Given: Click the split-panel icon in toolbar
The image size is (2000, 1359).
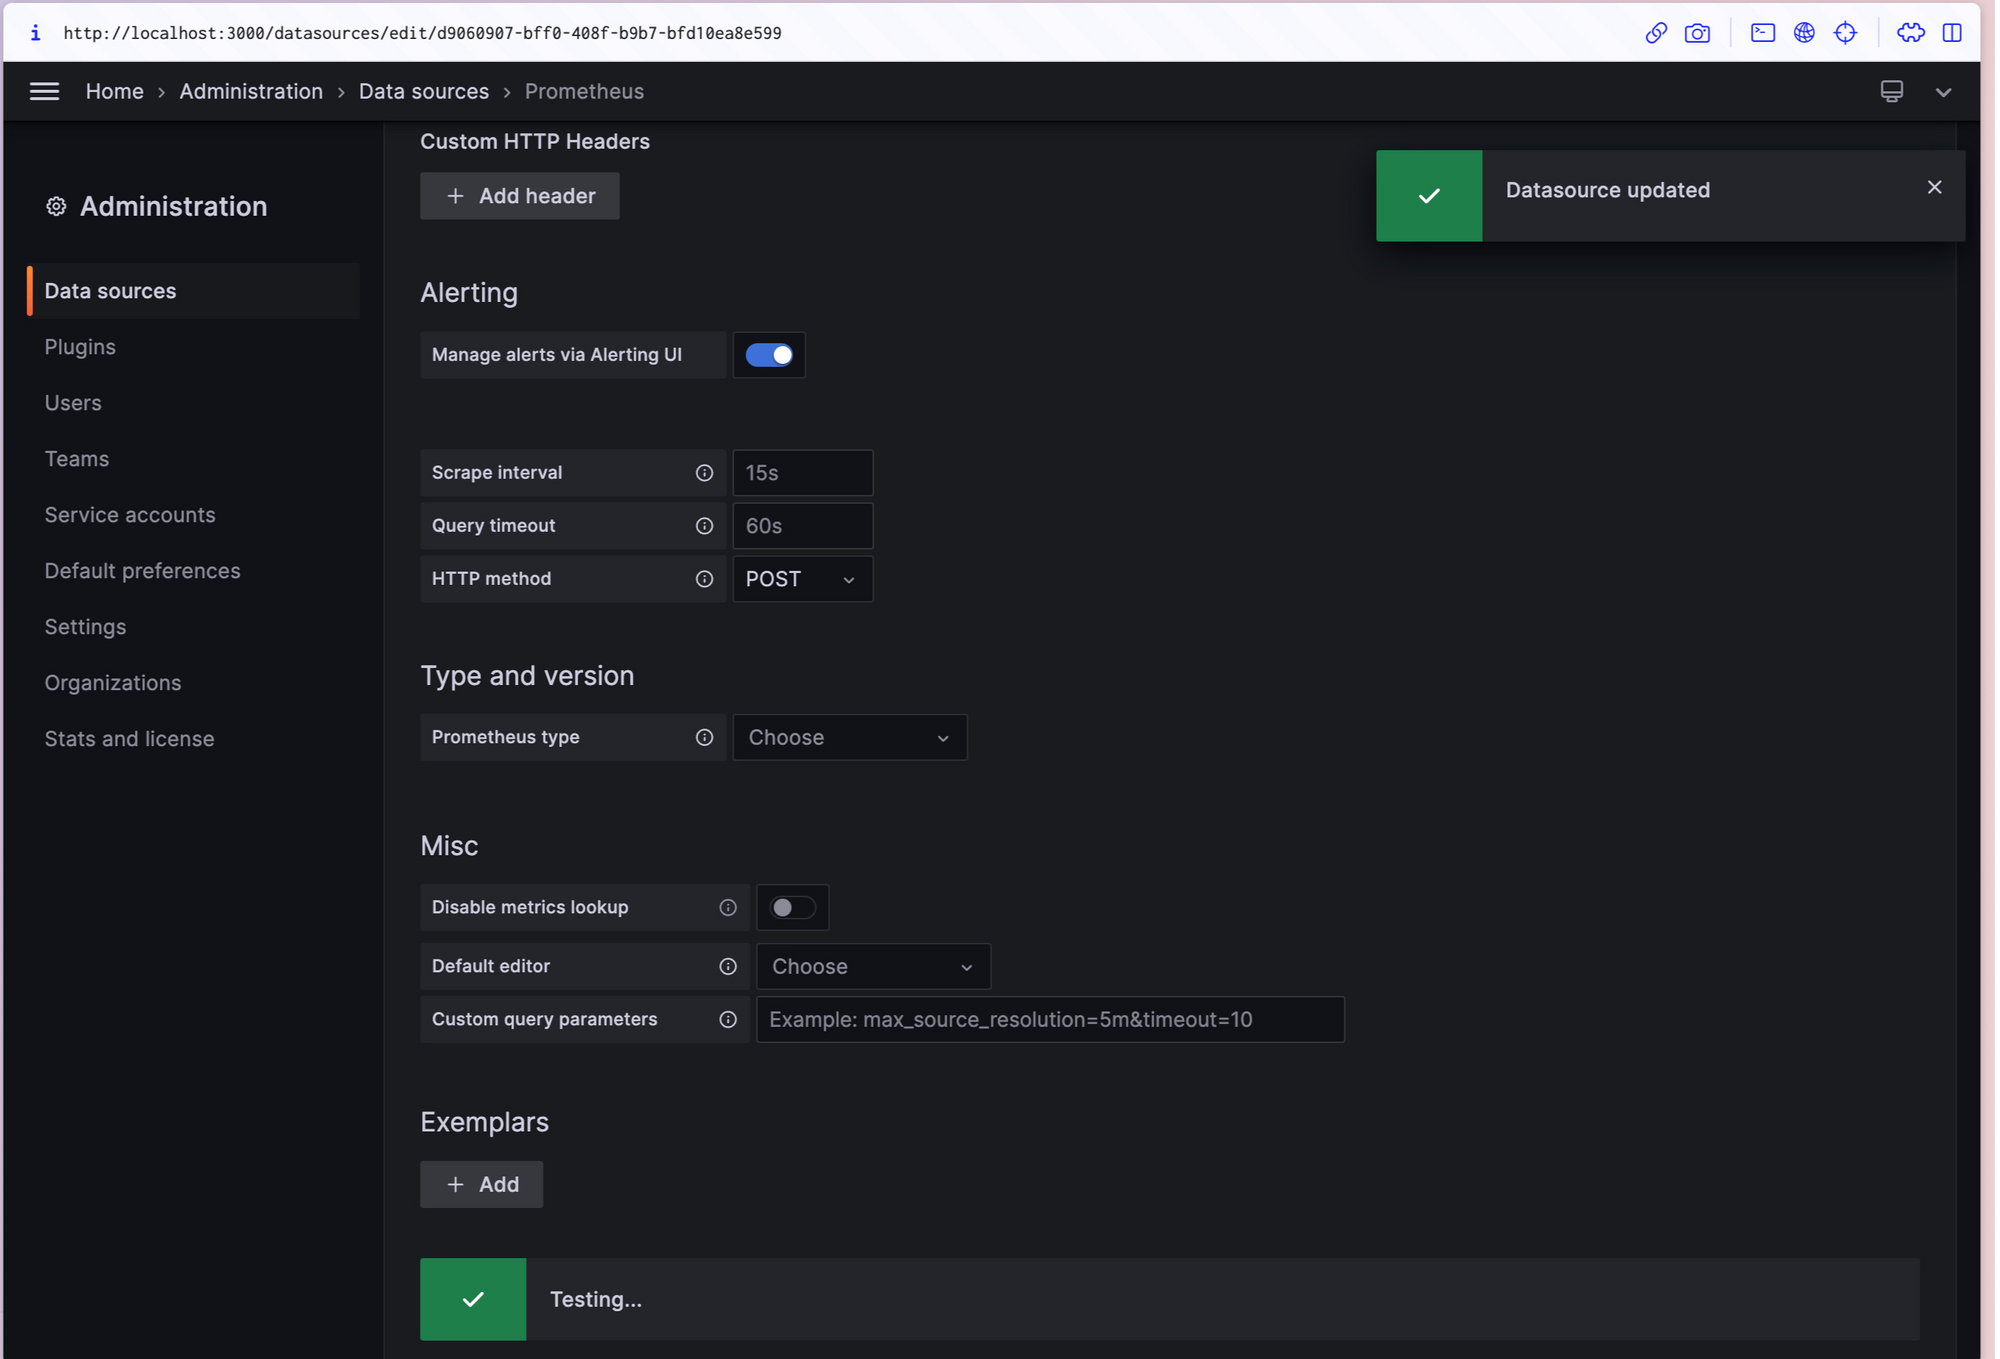Looking at the screenshot, I should click(x=1955, y=32).
